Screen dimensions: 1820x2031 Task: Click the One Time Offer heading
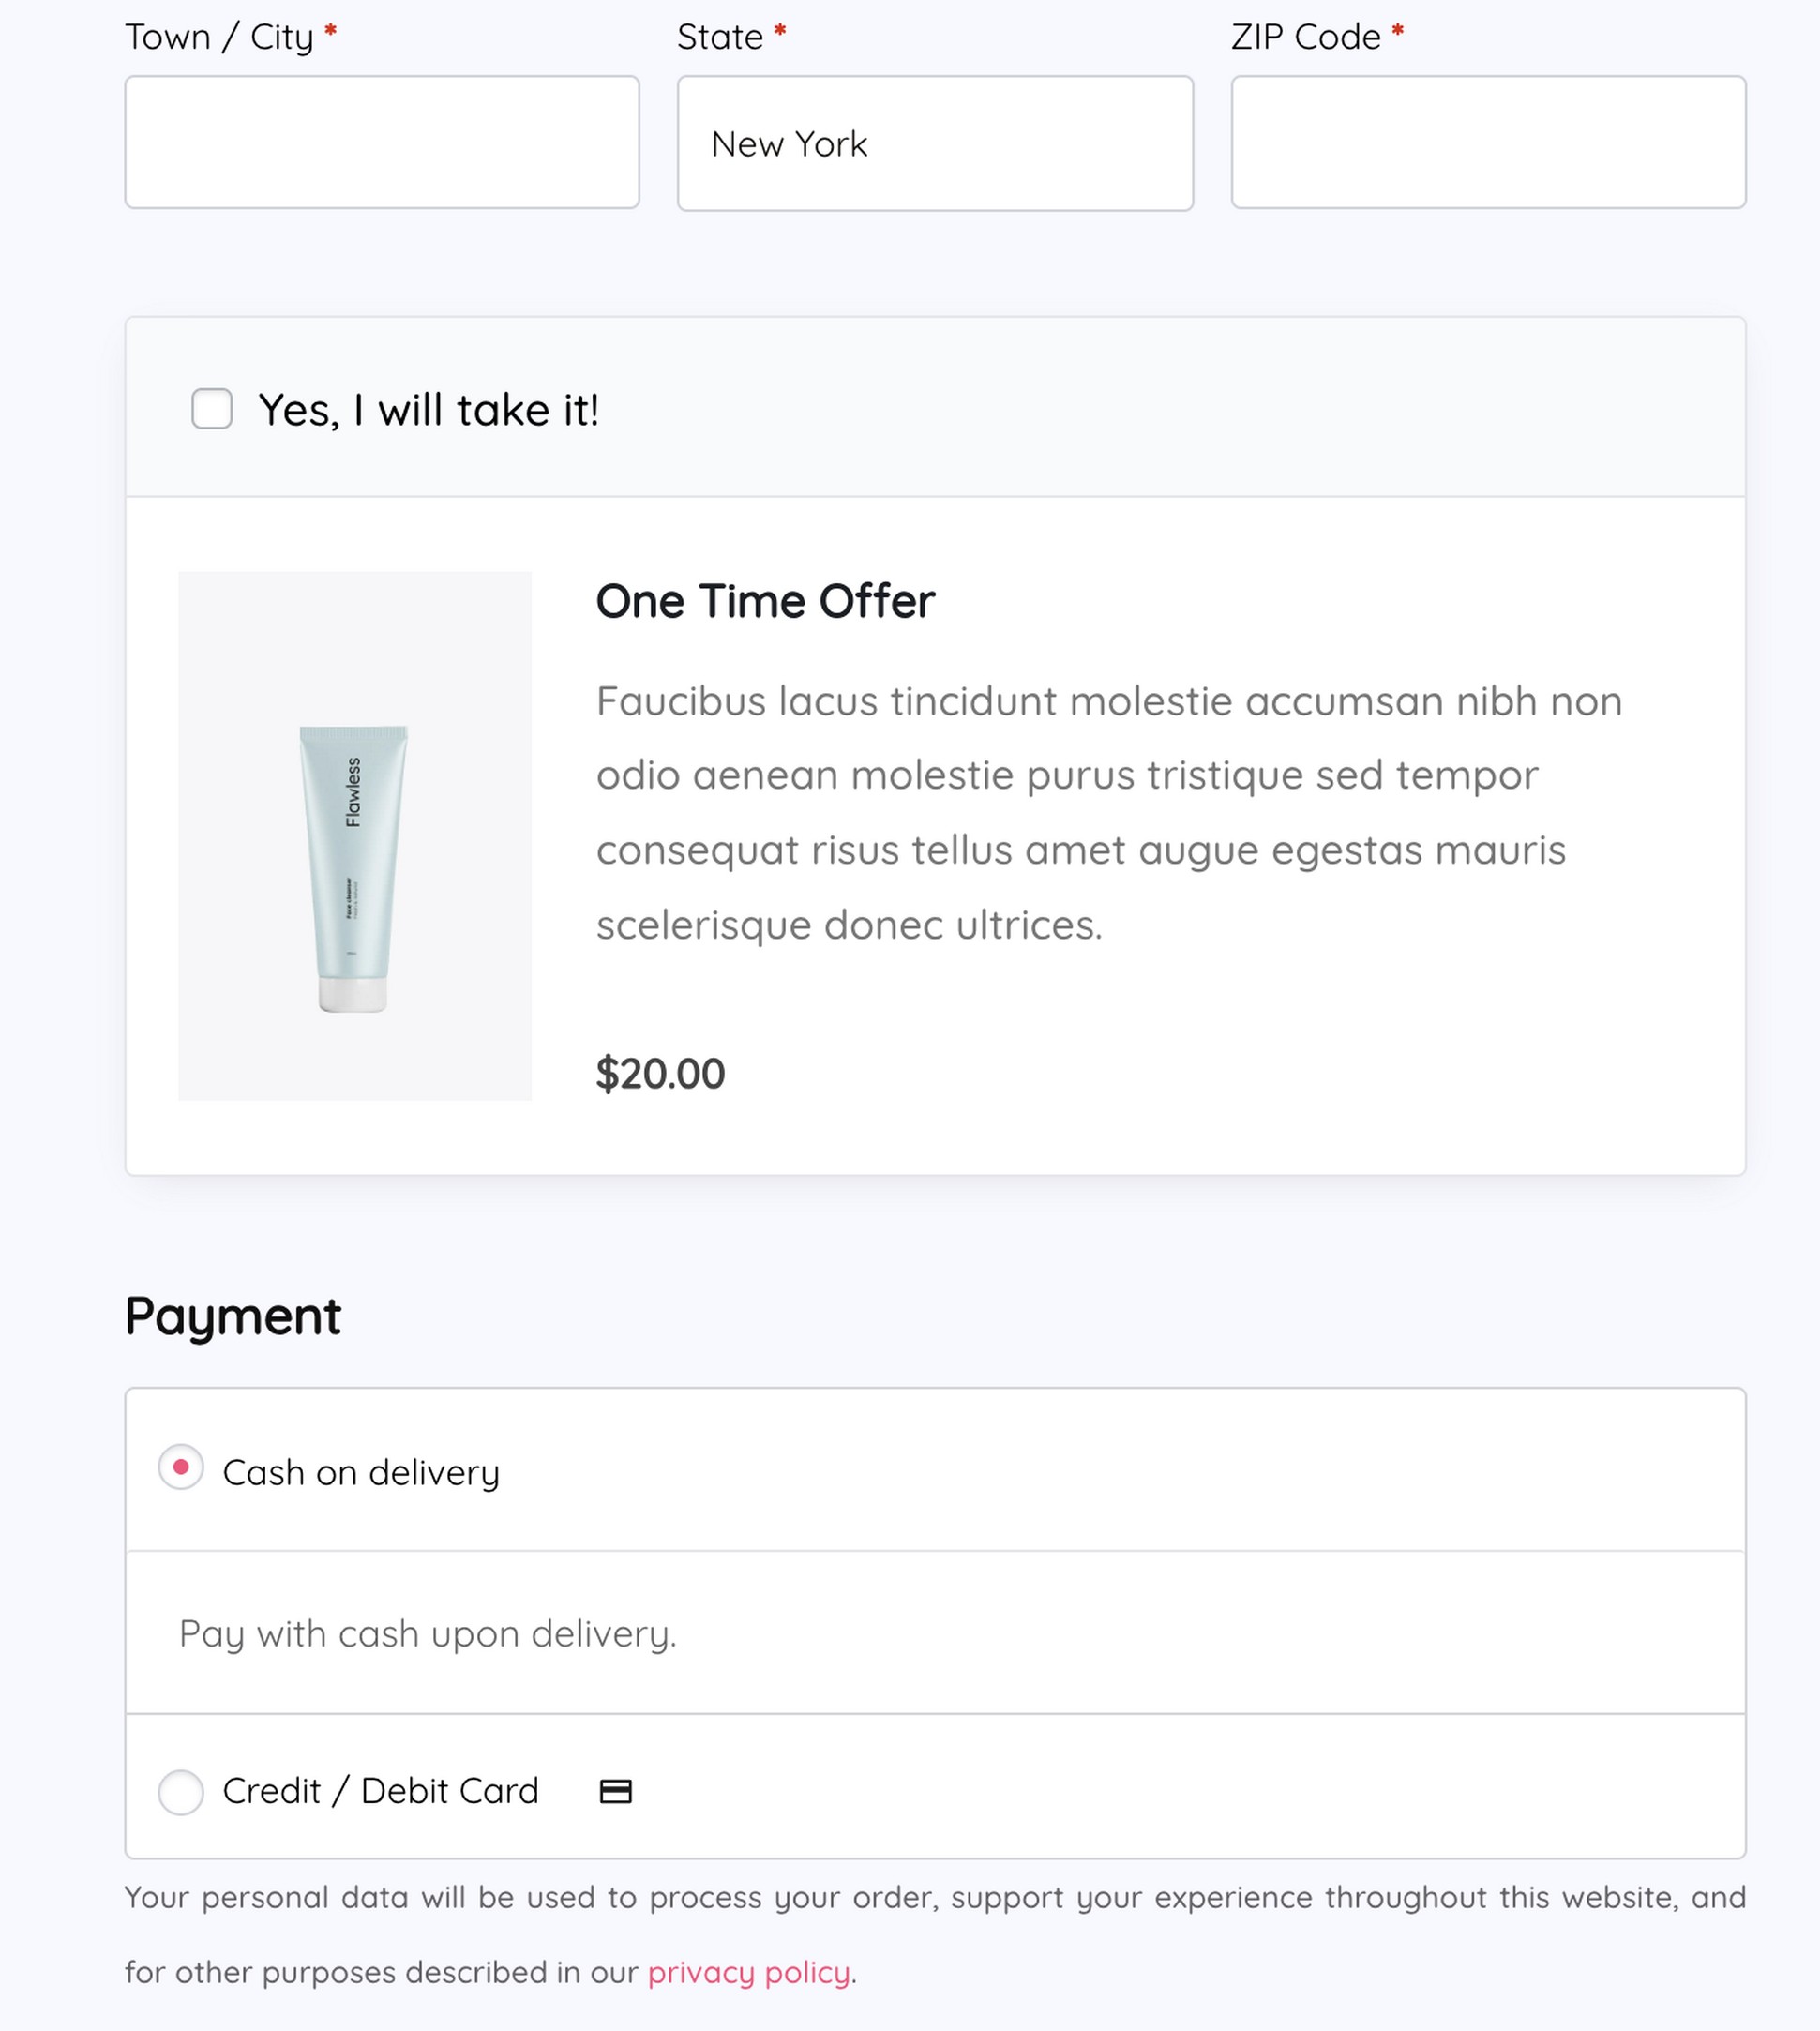pyautogui.click(x=765, y=600)
